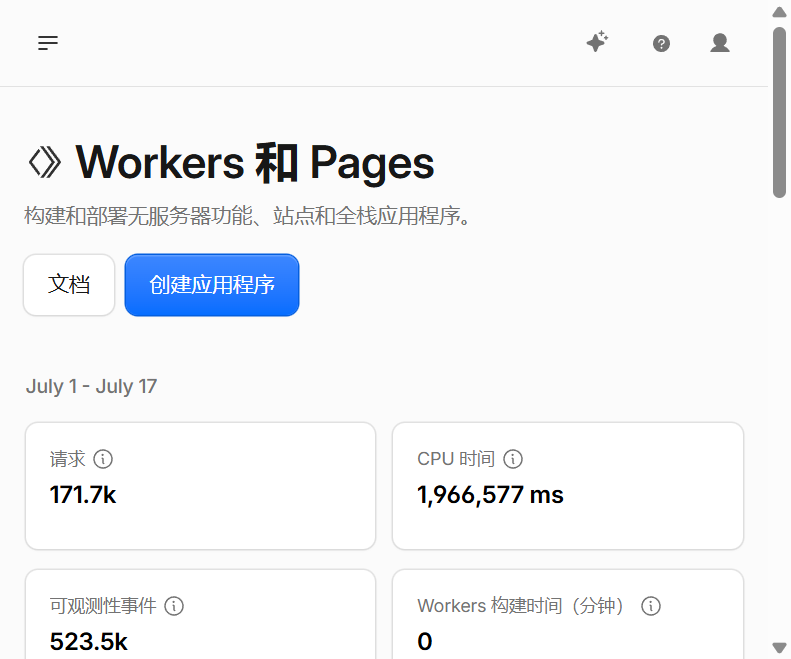Screen dimensions: 791x659
Task: Show info icon beside 可观测性事件
Action: coord(174,606)
